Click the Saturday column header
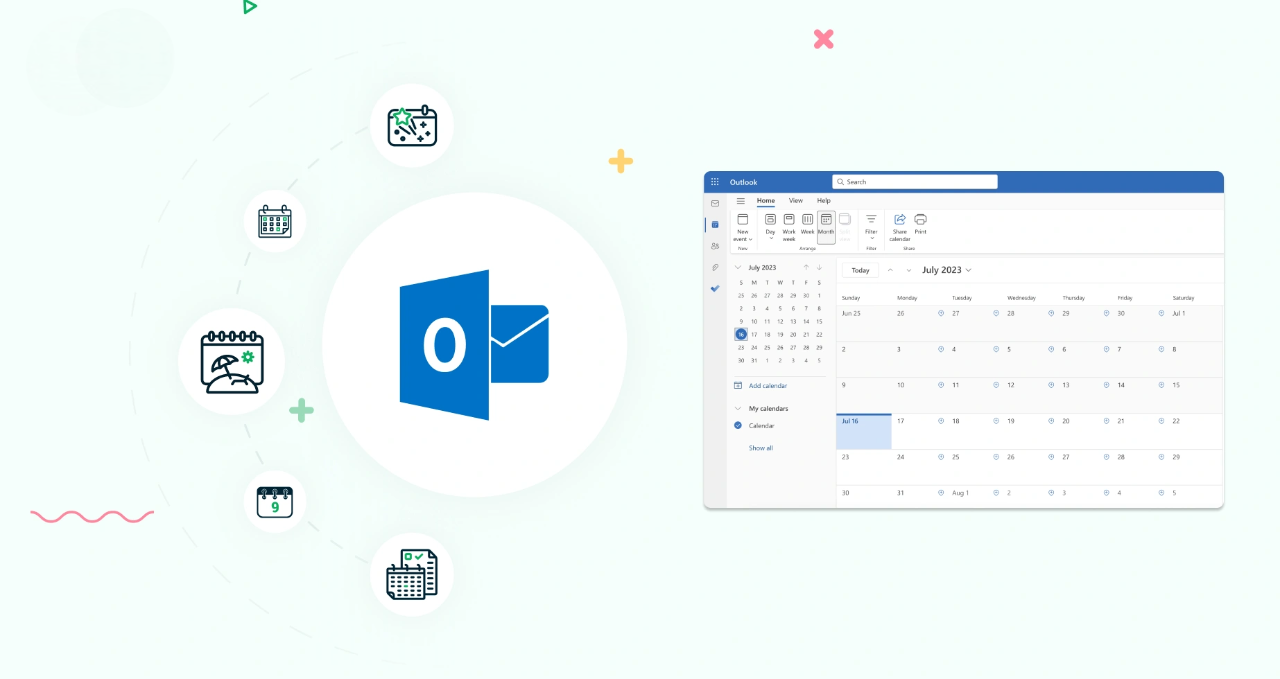 click(1183, 297)
